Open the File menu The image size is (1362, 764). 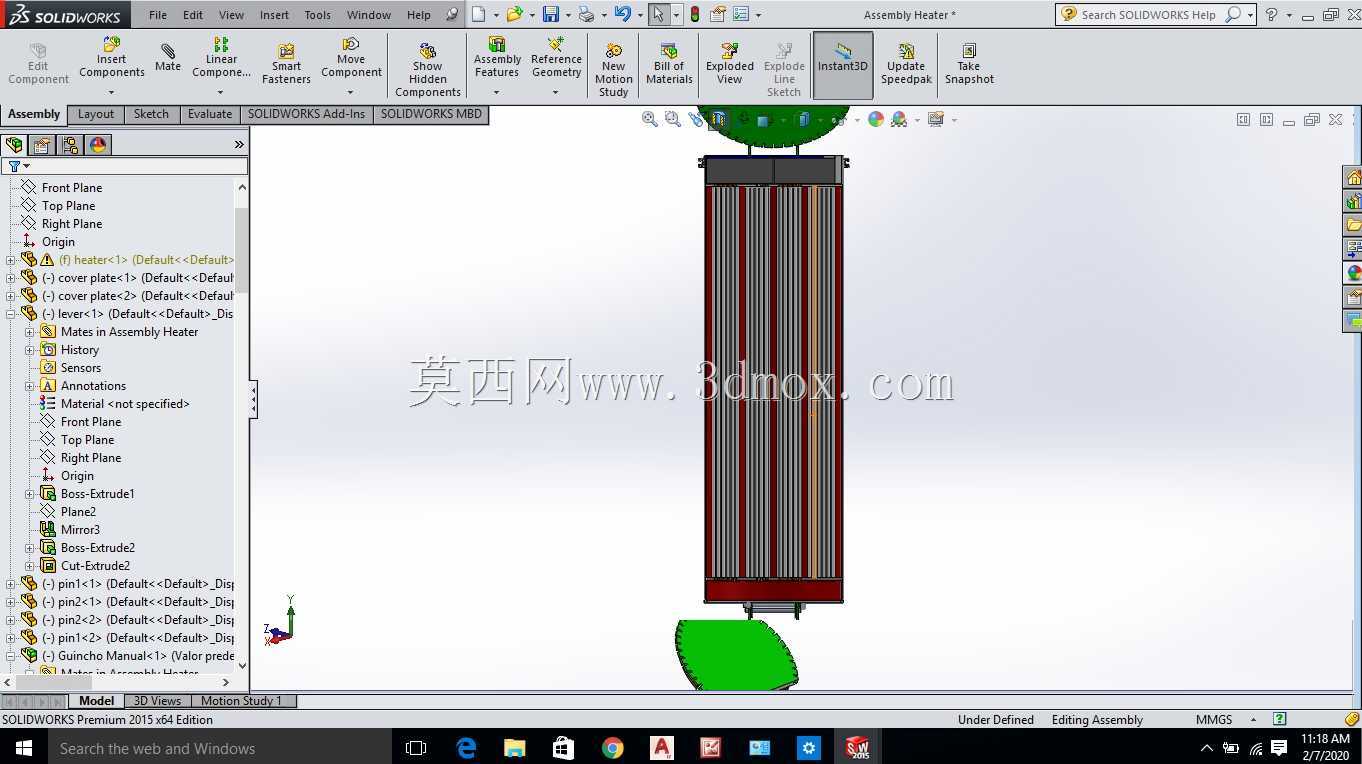158,15
